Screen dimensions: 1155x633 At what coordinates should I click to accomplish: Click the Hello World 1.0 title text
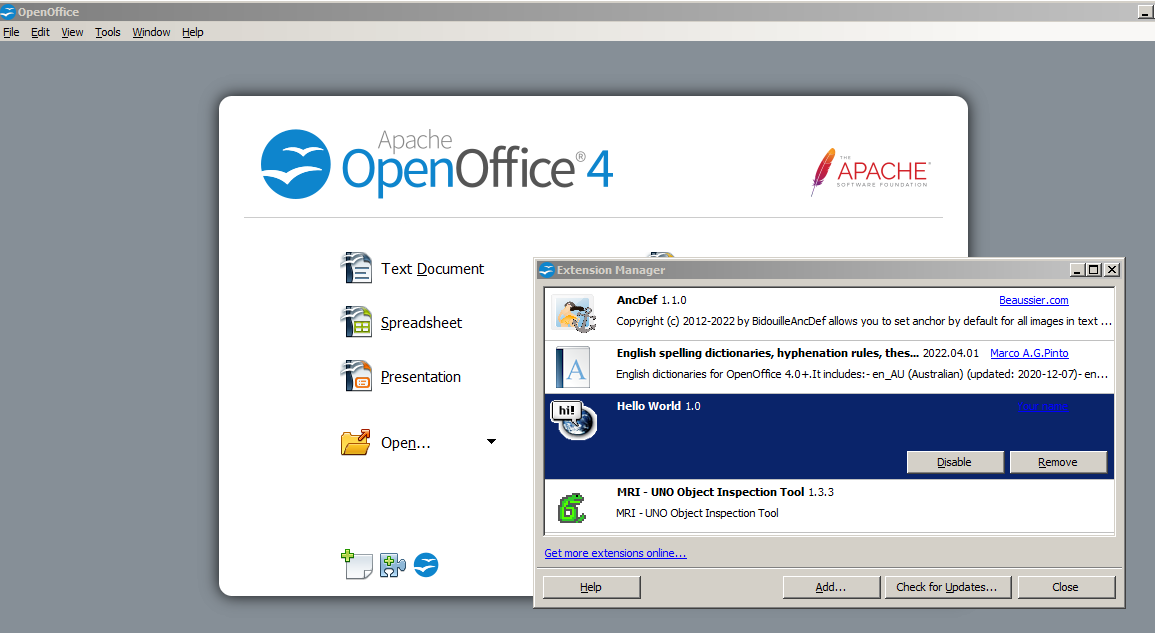click(x=659, y=406)
